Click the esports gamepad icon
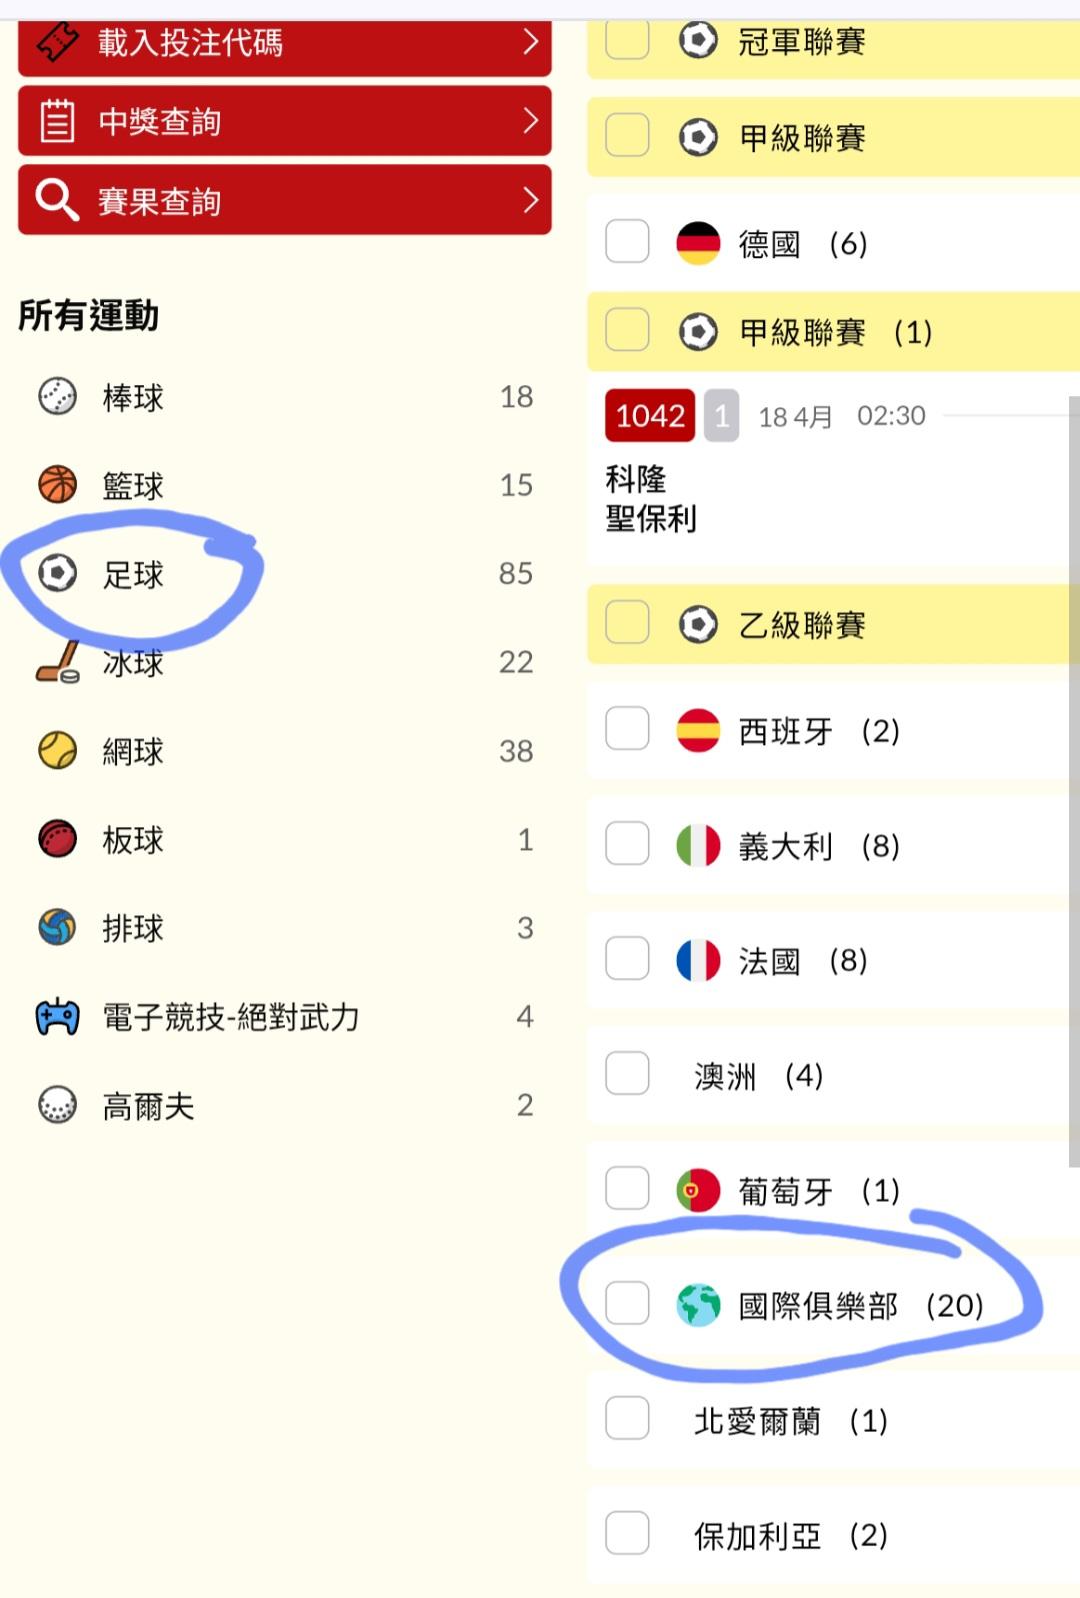This screenshot has width=1080, height=1598. pyautogui.click(x=57, y=1017)
